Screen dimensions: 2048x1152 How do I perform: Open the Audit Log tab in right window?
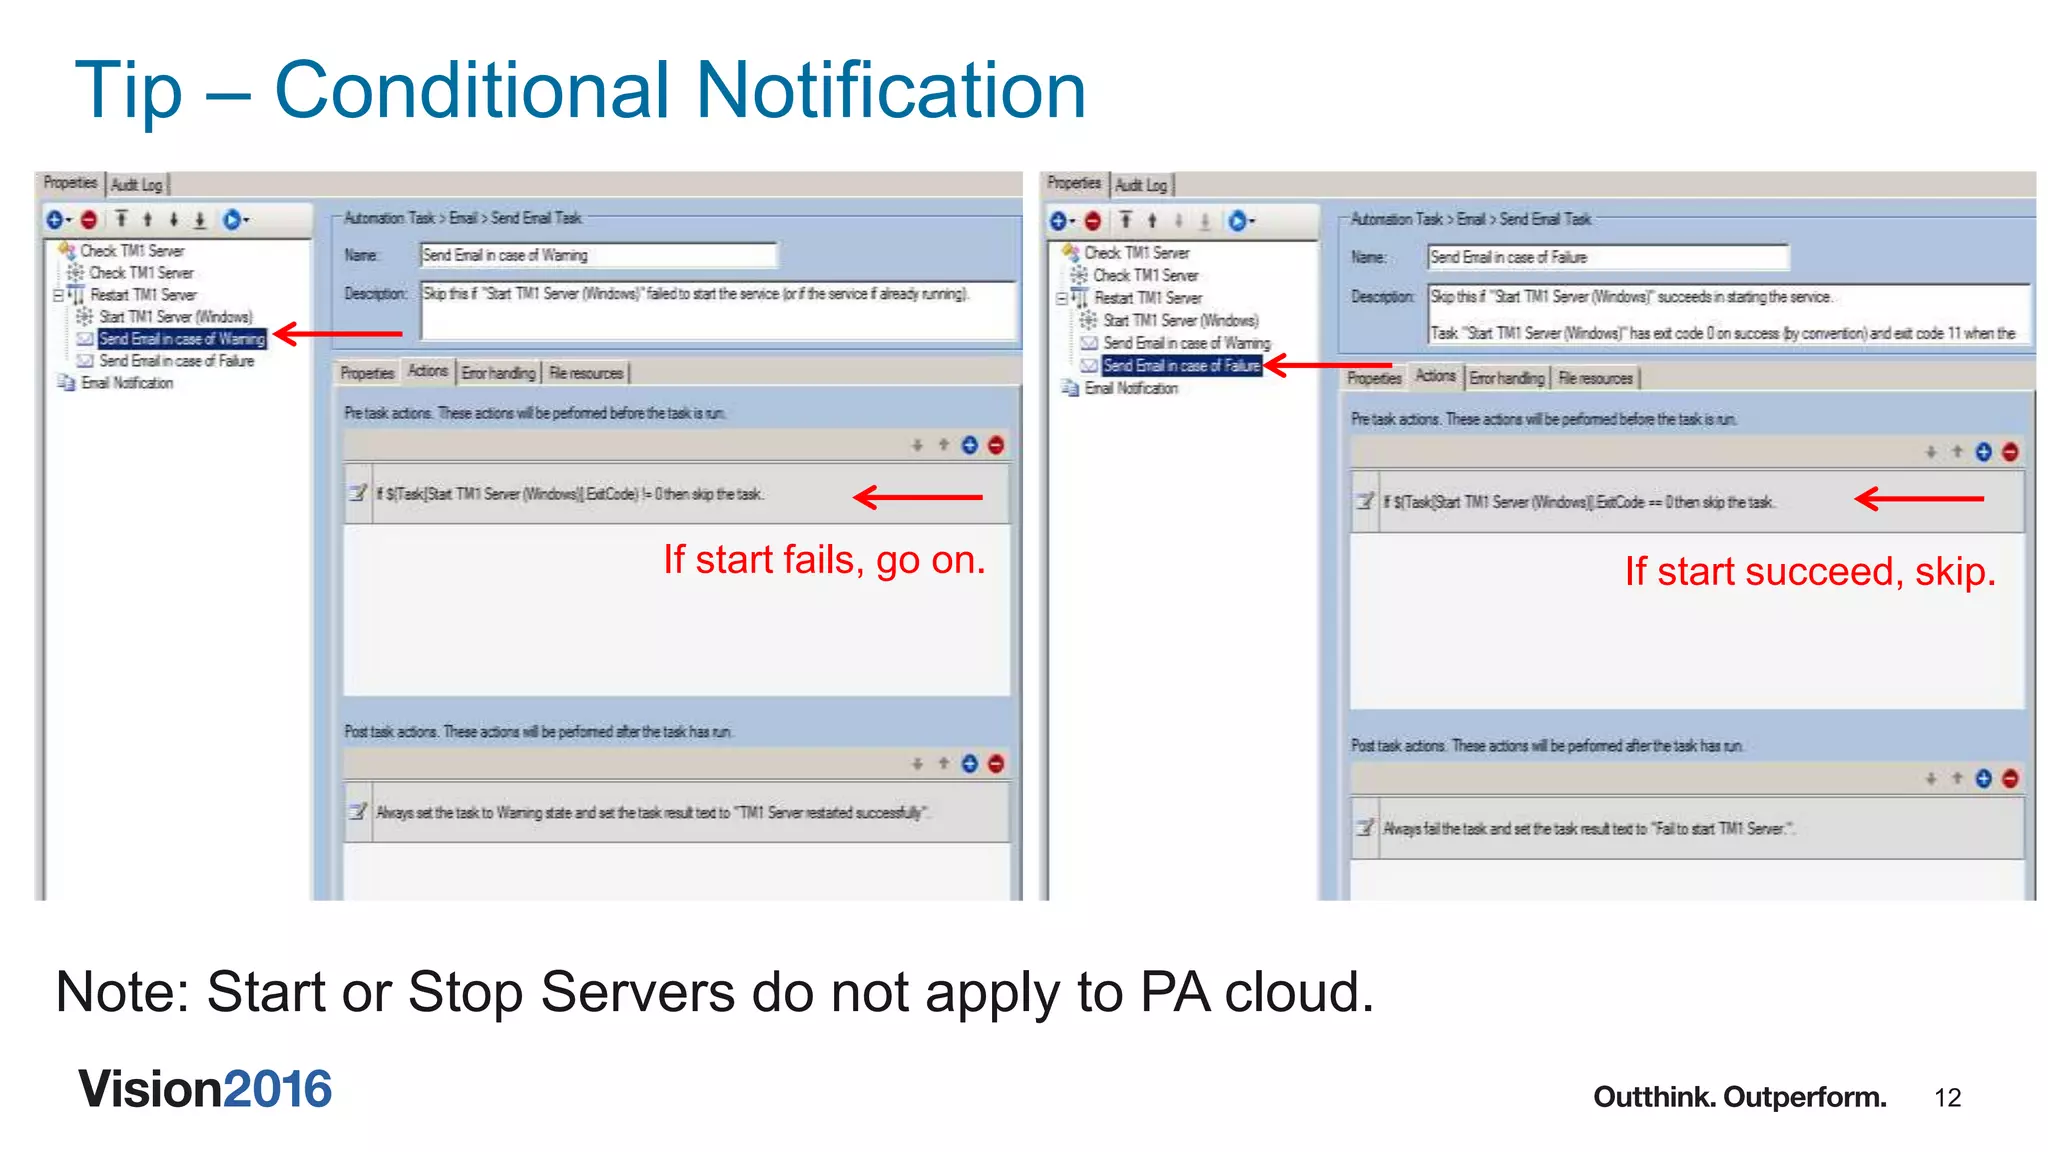[1141, 185]
